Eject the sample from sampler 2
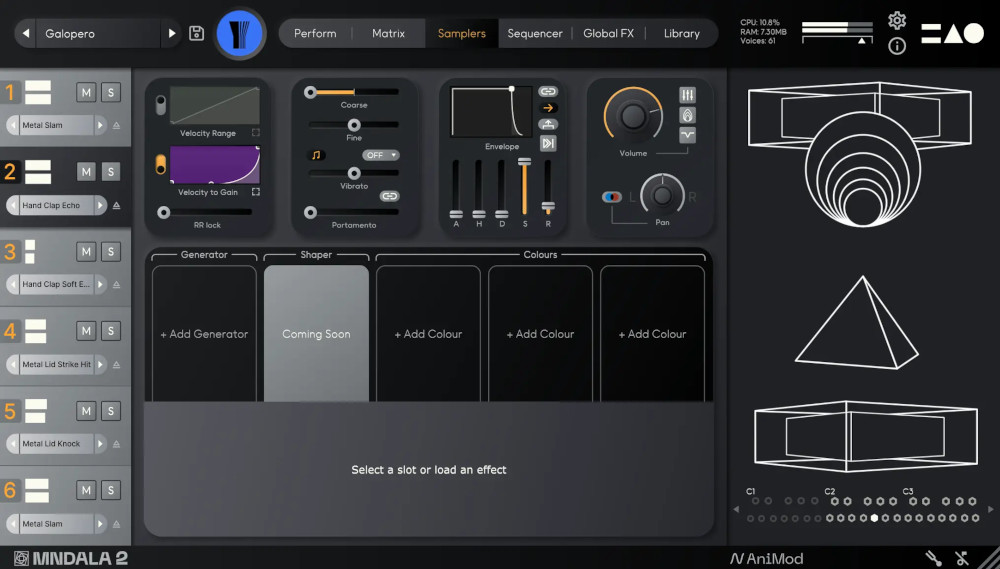1000x569 pixels. coord(116,205)
